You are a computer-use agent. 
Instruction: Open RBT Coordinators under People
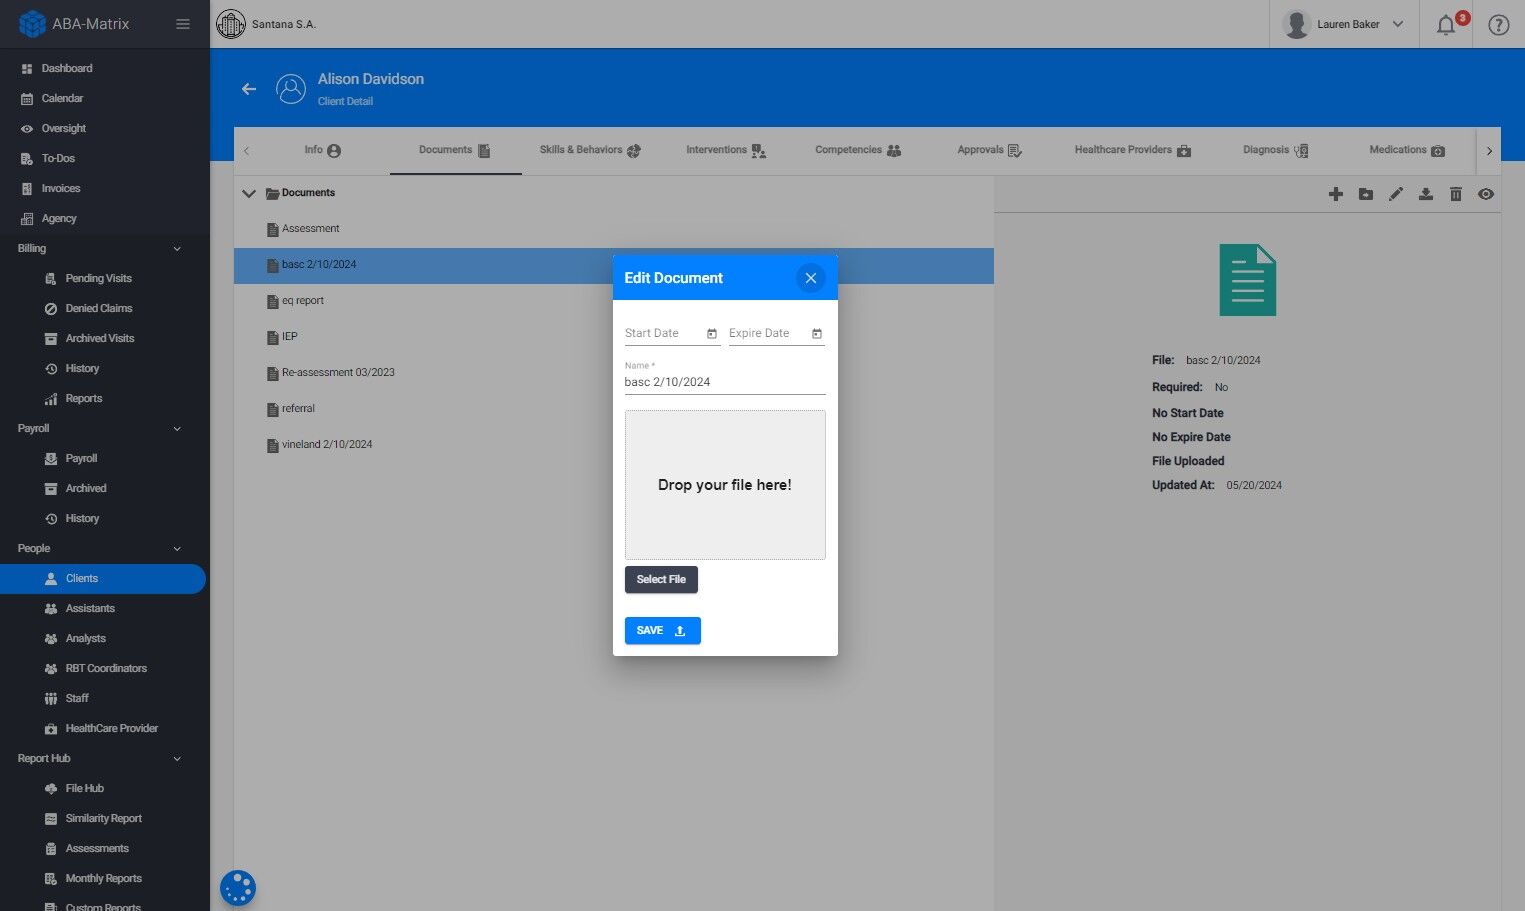tap(105, 668)
